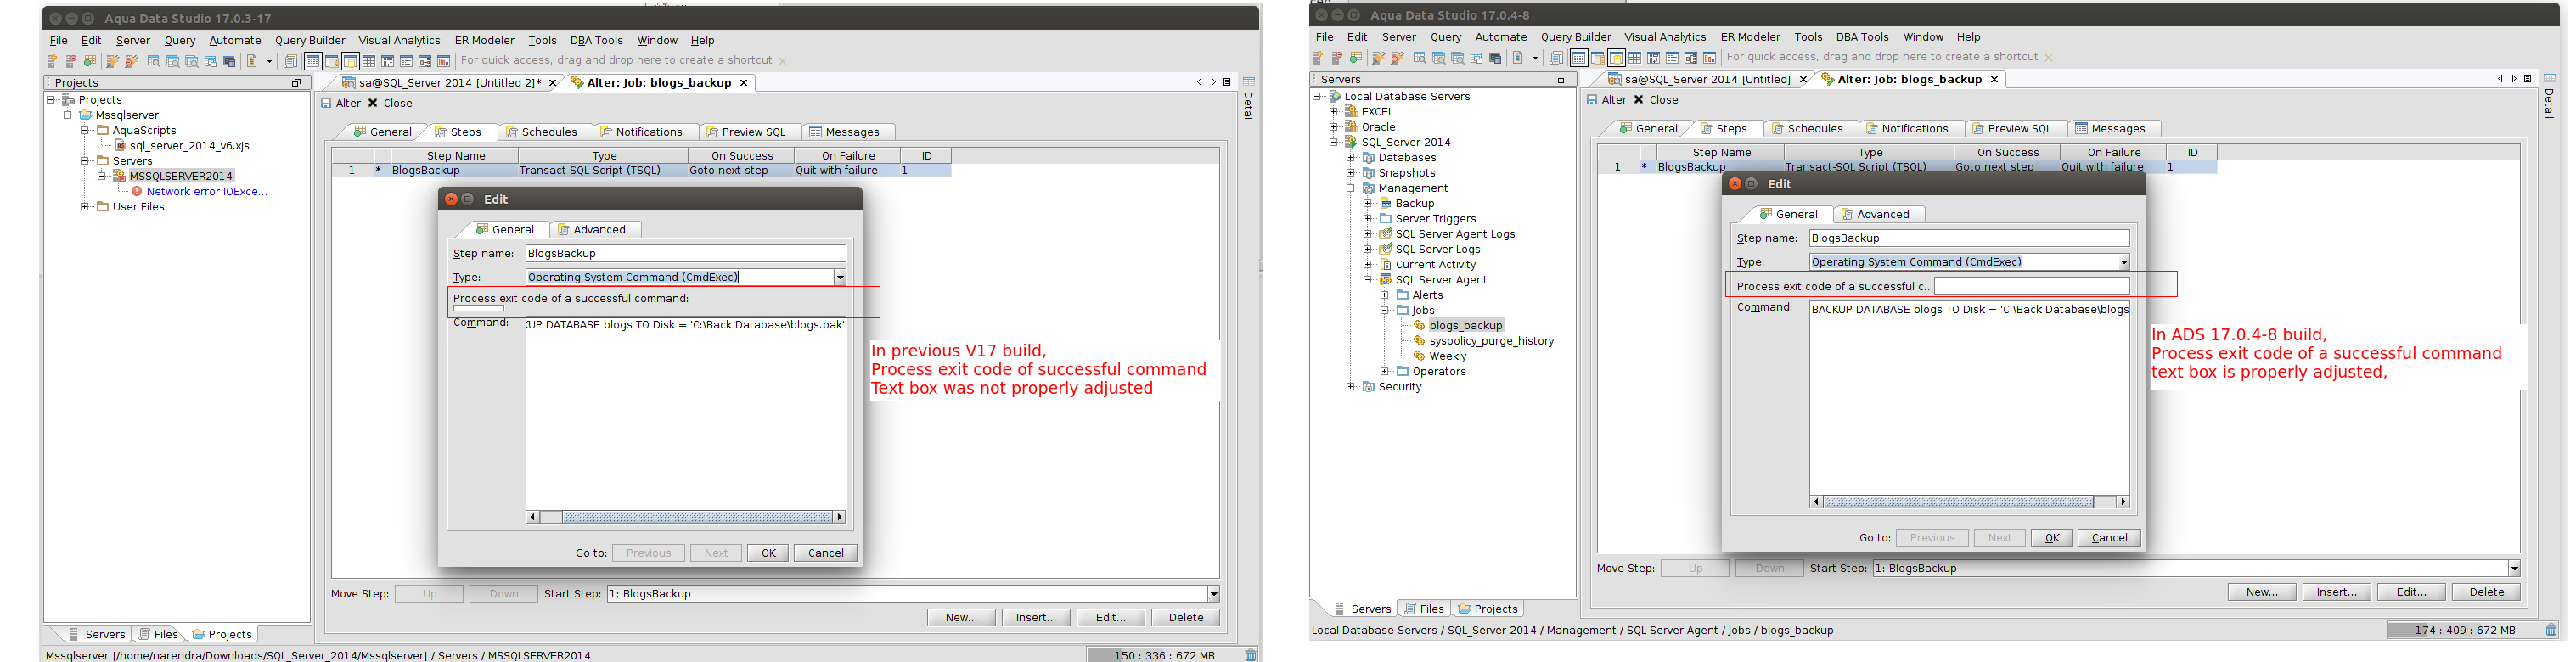Open the Start Step dropdown in the left window
Viewport: 2576px width, 662px height.
pos(1213,594)
